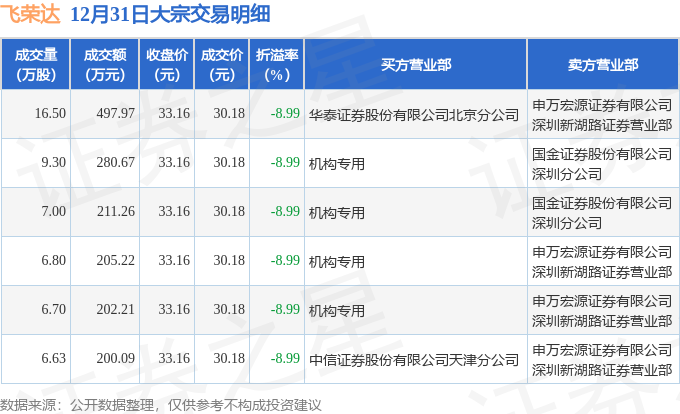Screen dimensions: 680x414
Task: Click -8.99 premium rate in 6.63 row
Action: (x=285, y=359)
